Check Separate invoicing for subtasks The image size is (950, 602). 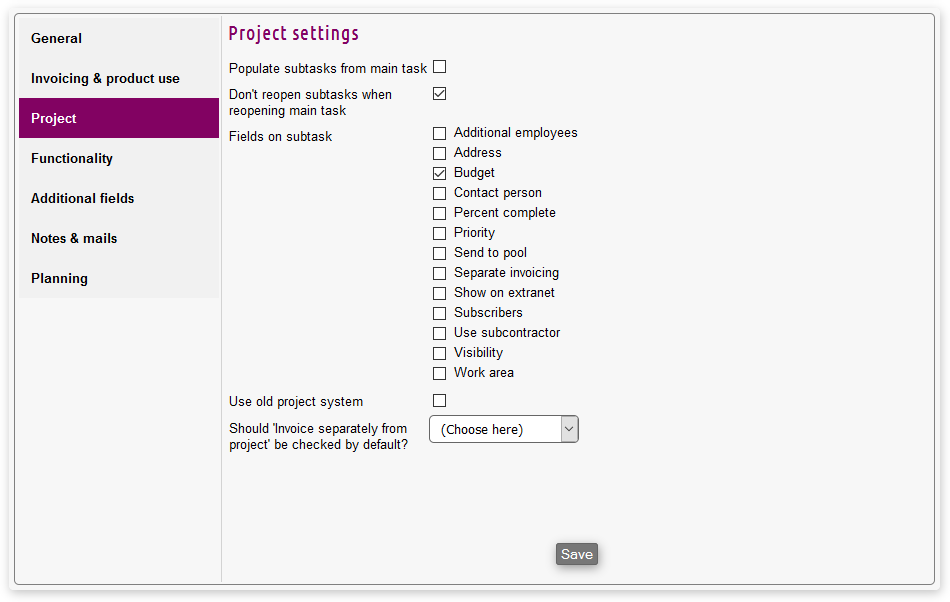pyautogui.click(x=439, y=273)
